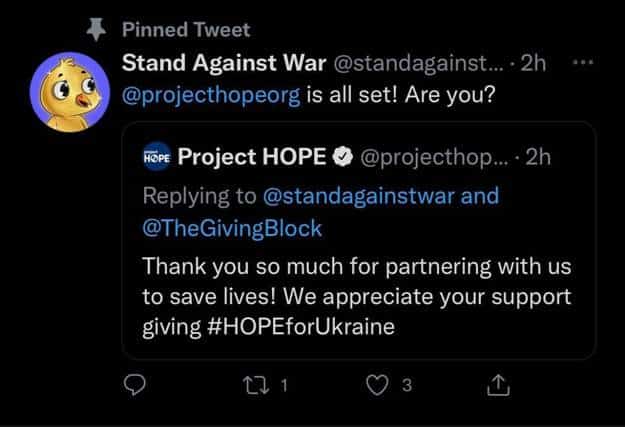Click the verified badge beside Project HOPE

(341, 156)
